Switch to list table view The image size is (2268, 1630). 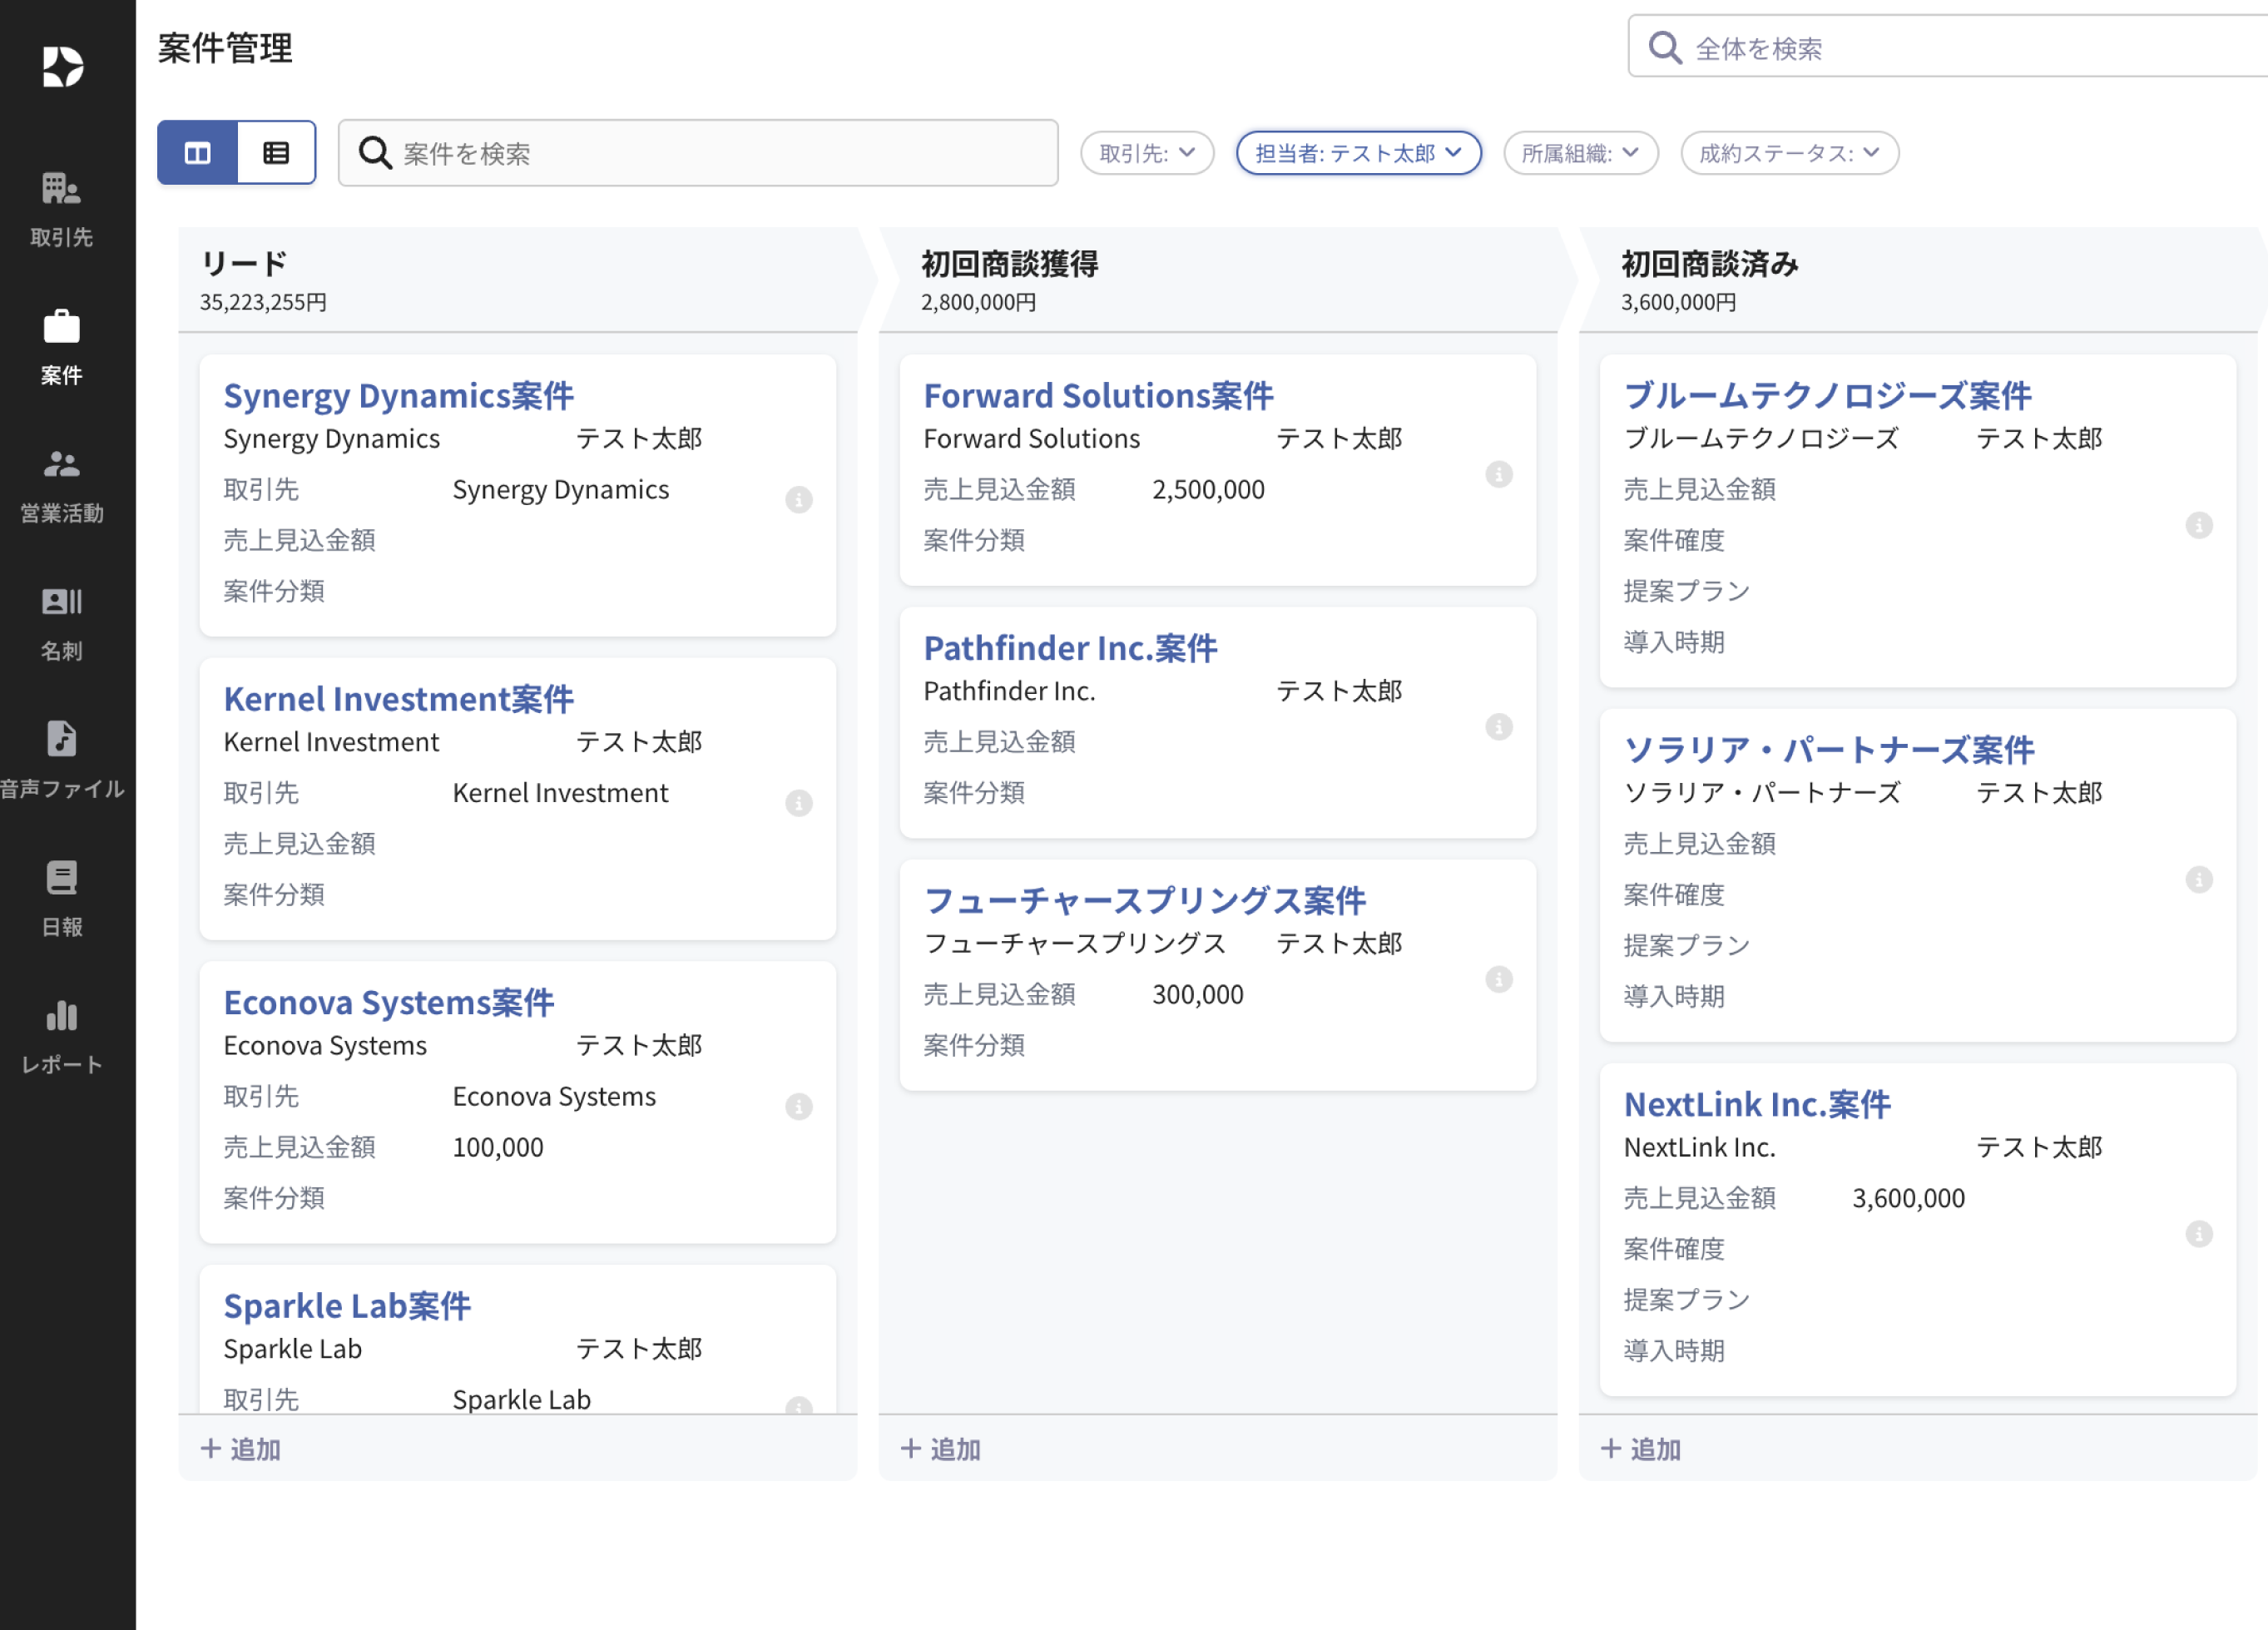(276, 153)
